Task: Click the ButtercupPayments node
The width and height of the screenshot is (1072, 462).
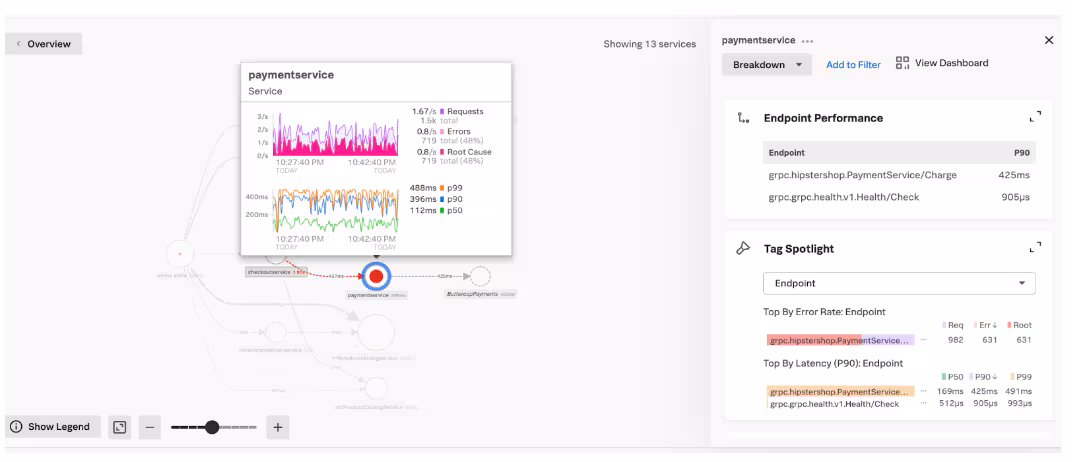Action: 480,276
